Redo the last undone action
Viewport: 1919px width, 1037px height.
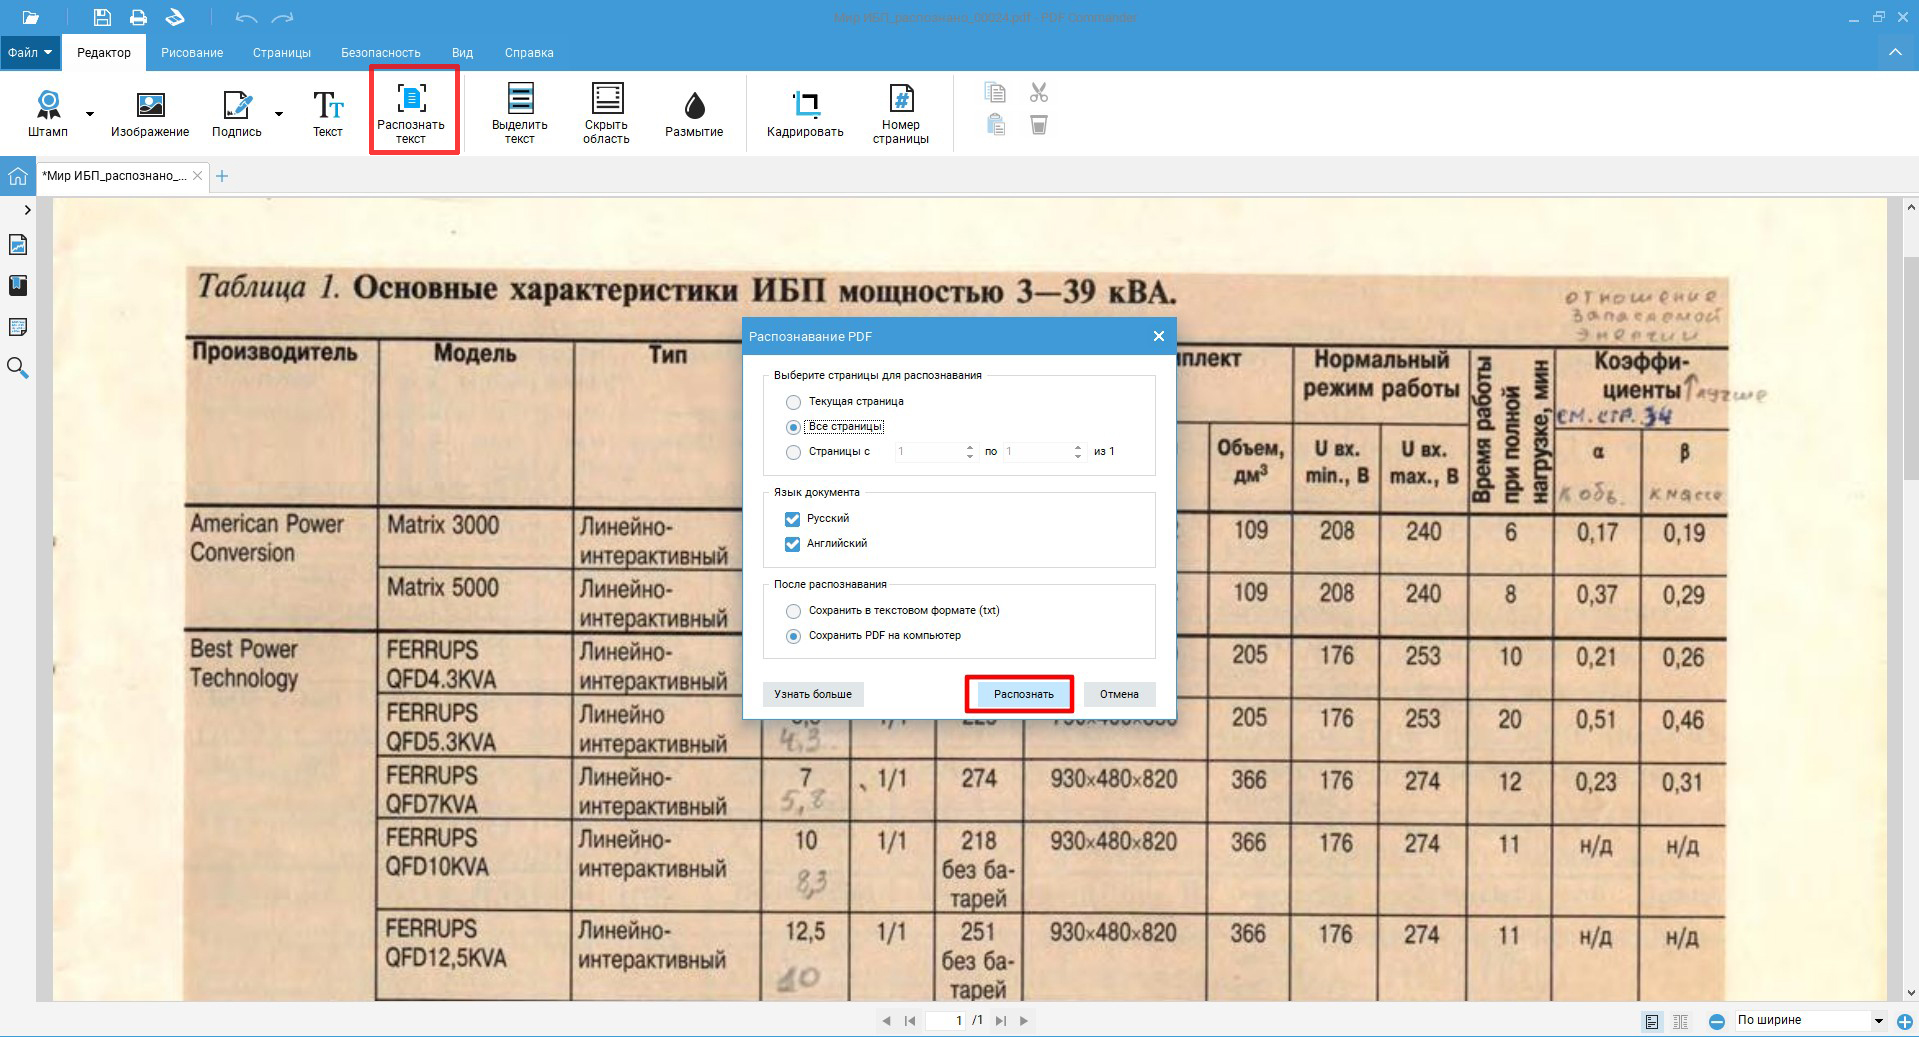coord(283,17)
